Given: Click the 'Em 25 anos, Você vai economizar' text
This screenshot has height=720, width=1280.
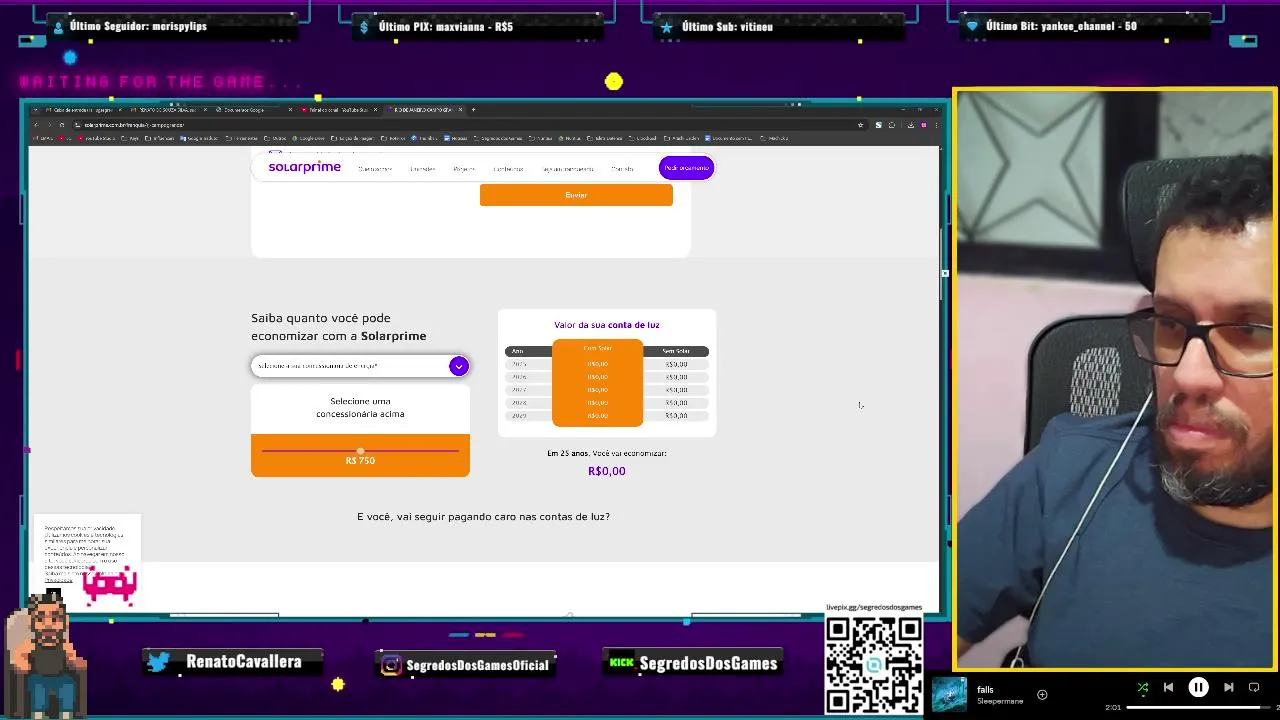Looking at the screenshot, I should click(x=606, y=453).
